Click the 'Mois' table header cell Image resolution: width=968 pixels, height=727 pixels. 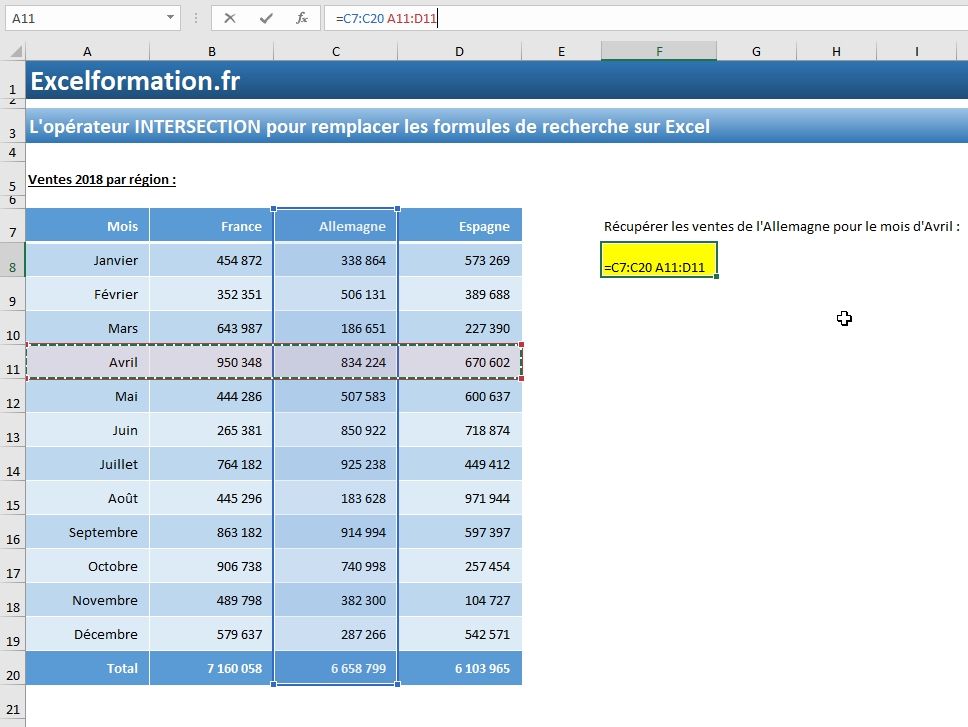[87, 226]
